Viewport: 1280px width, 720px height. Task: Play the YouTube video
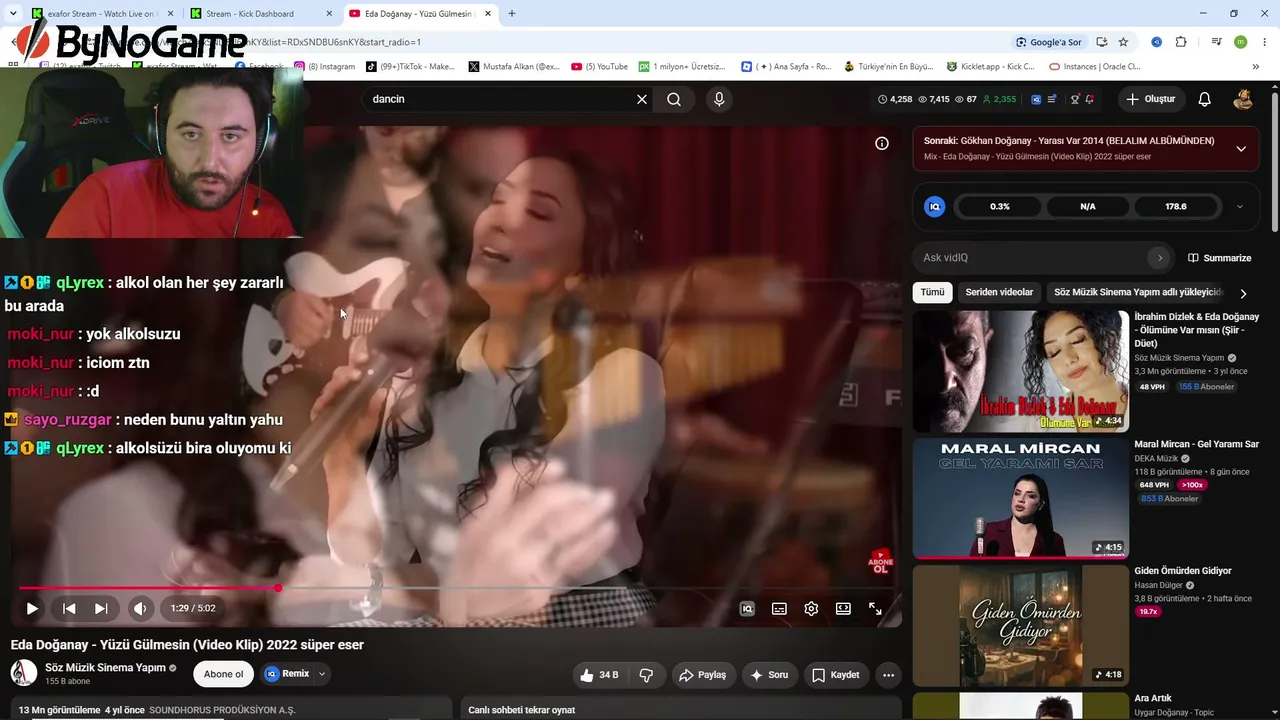point(32,608)
